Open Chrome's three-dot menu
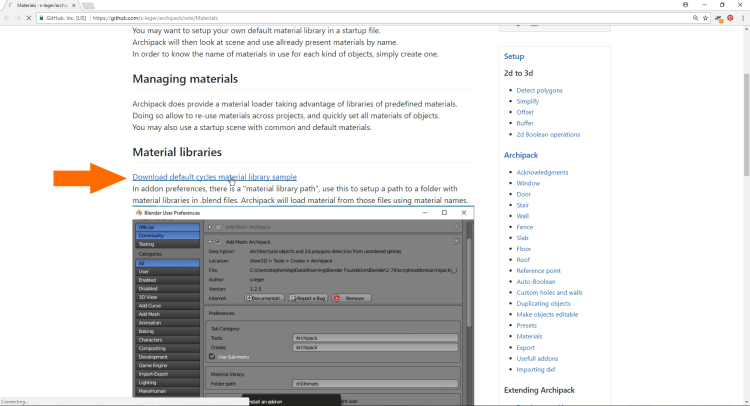750x406 pixels. coord(743,18)
